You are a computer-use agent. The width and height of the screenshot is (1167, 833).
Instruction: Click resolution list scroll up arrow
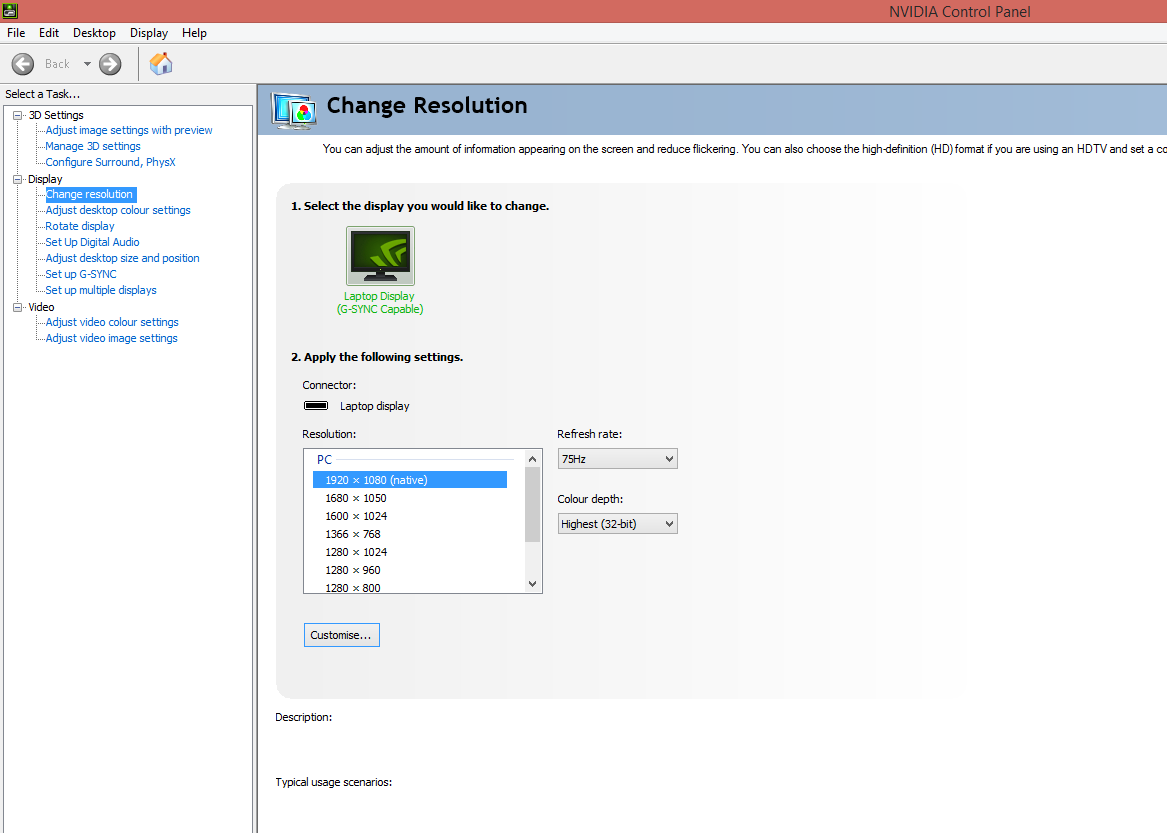[x=532, y=459]
